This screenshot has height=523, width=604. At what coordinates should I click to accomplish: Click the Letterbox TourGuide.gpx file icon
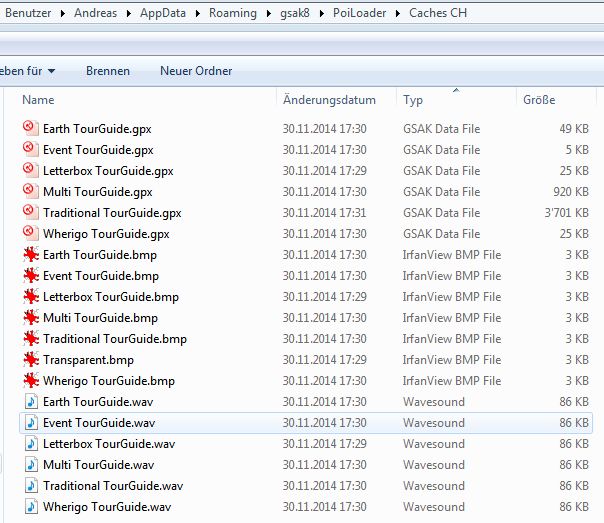pyautogui.click(x=31, y=170)
